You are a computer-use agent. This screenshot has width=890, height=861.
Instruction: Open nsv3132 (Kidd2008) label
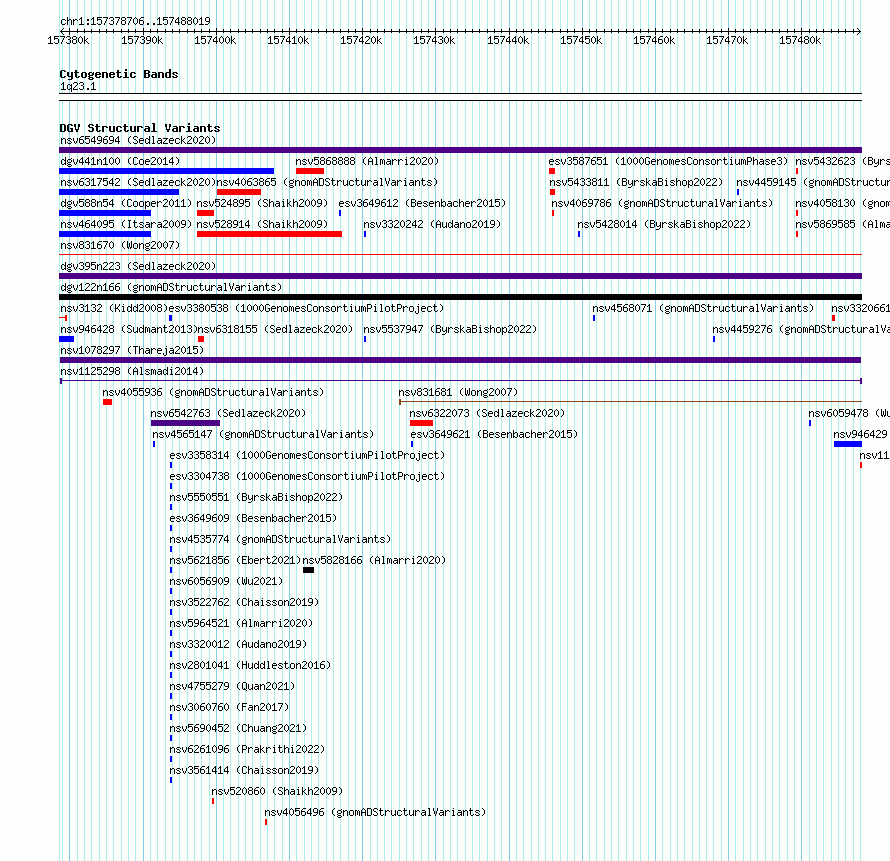click(114, 308)
